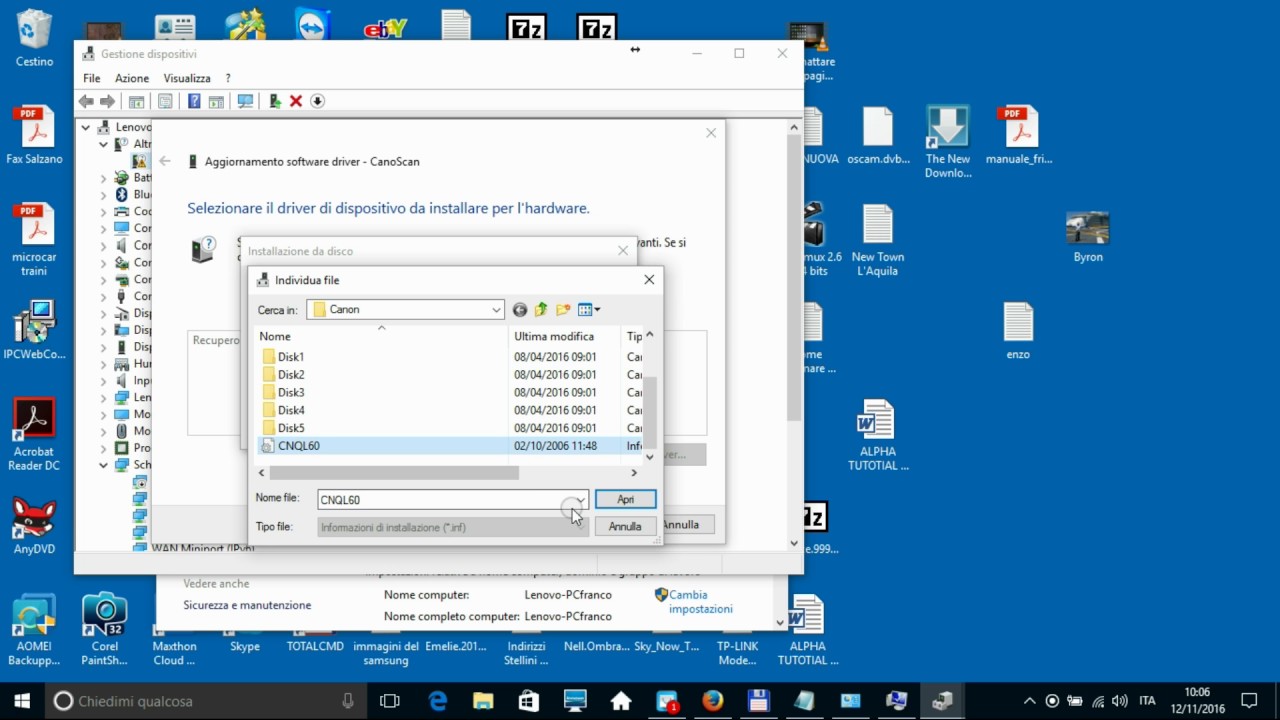
Task: Open the AnyDVD desktop icon
Action: (x=34, y=525)
